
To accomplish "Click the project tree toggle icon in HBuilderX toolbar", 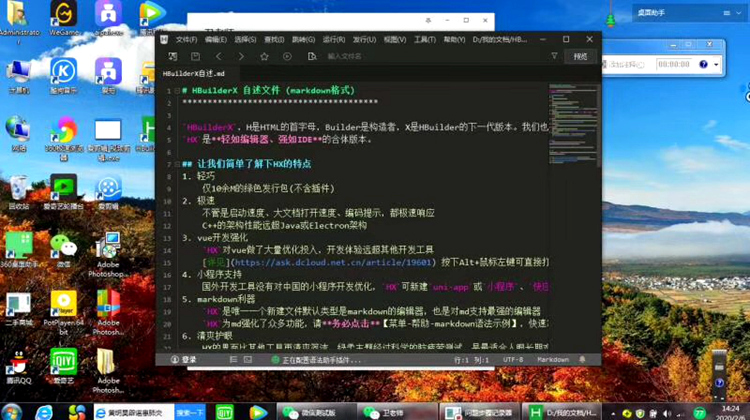I will (x=173, y=56).
